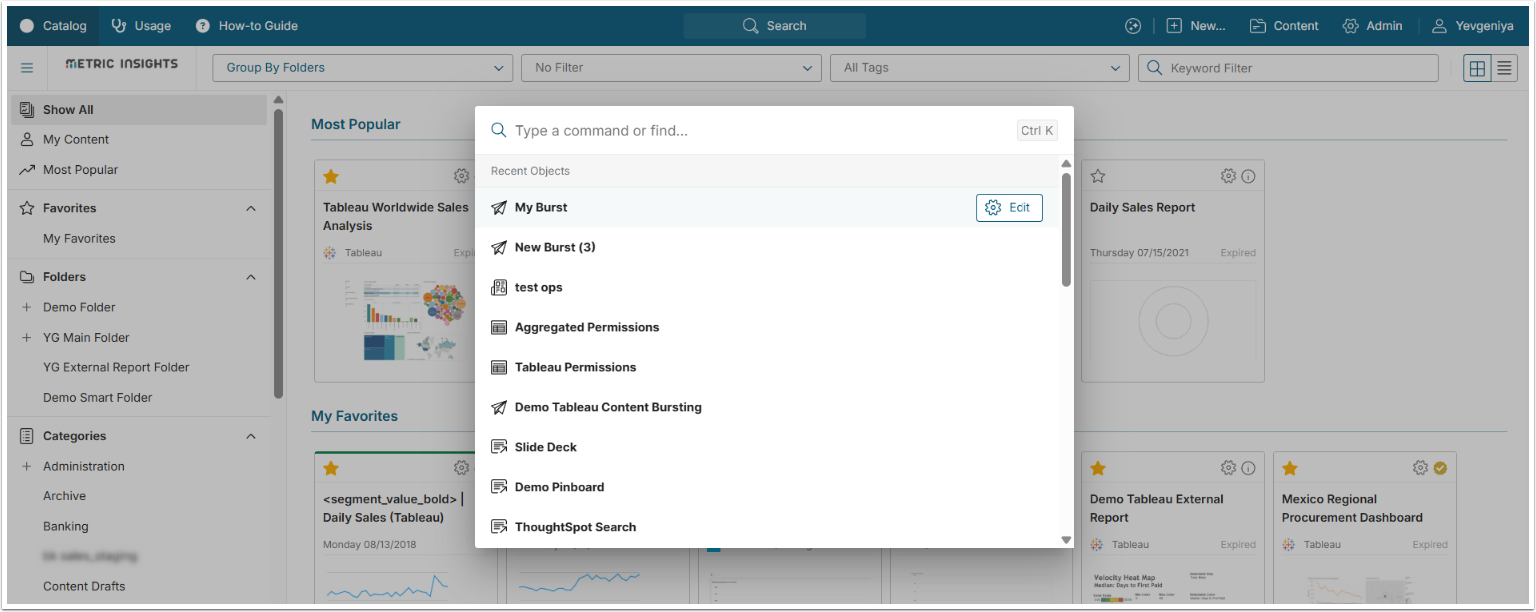The image size is (1536, 612).
Task: Click the hamburger menu icon beside Metric Insights
Action: (27, 68)
